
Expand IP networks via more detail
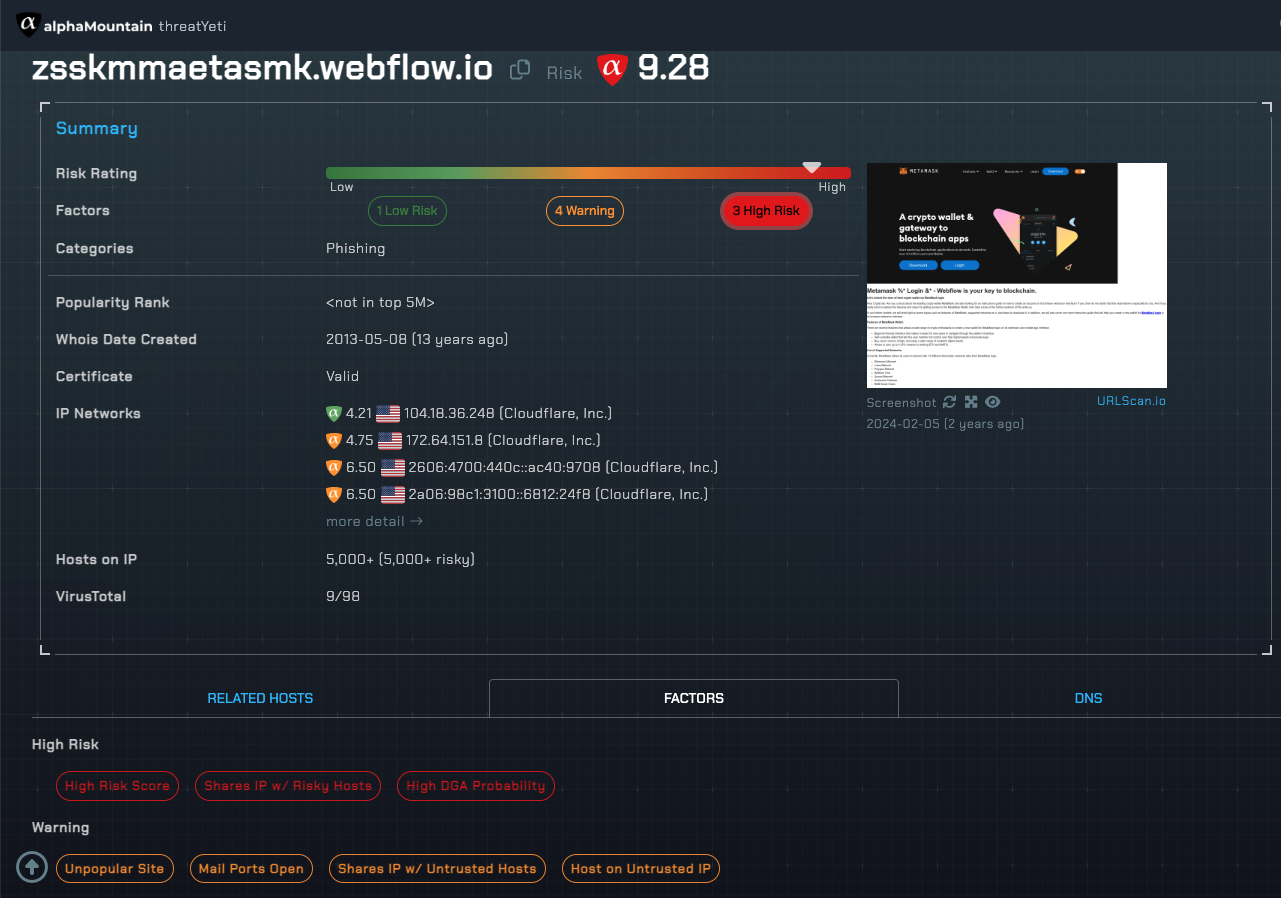point(374,521)
